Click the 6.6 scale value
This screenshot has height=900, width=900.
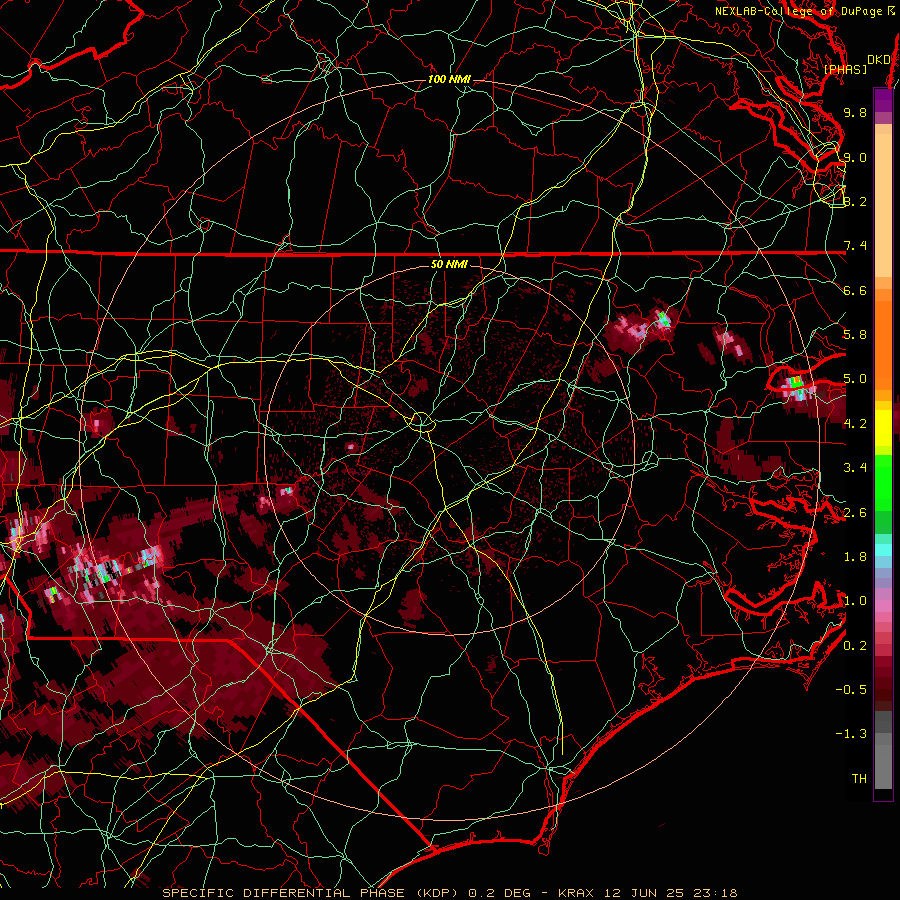[x=855, y=290]
